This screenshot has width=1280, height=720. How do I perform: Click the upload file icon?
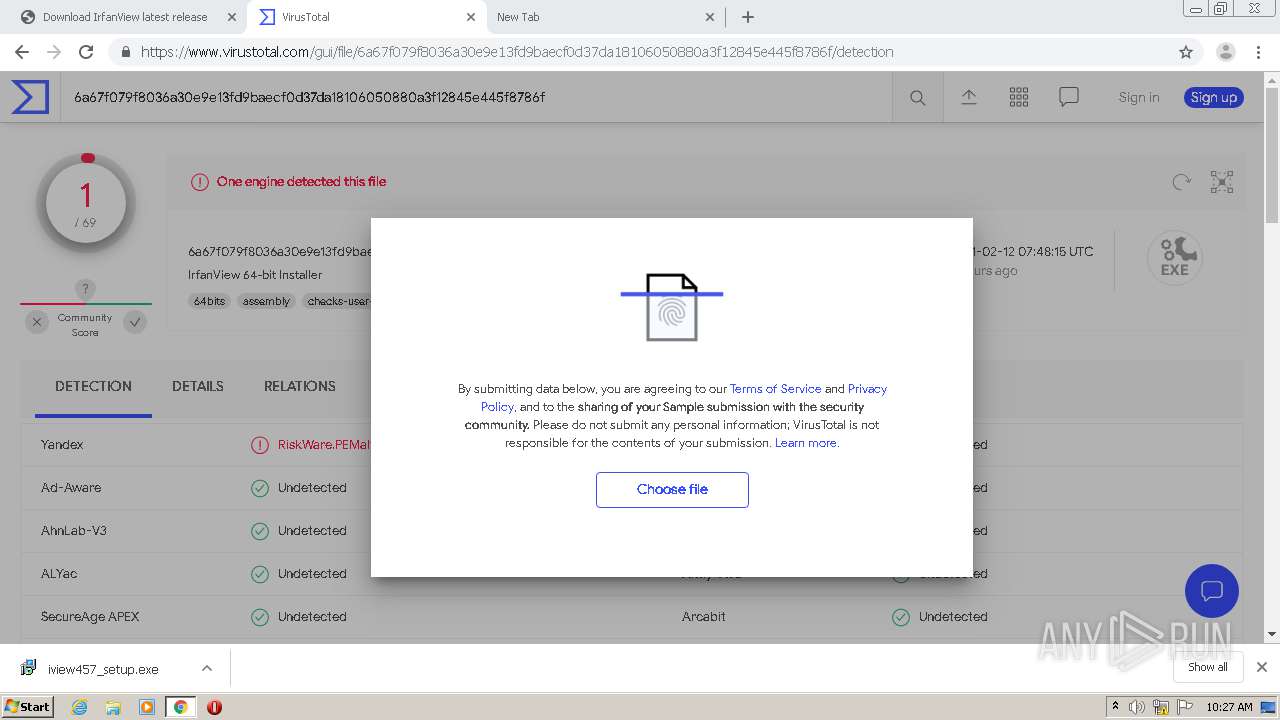[x=968, y=97]
